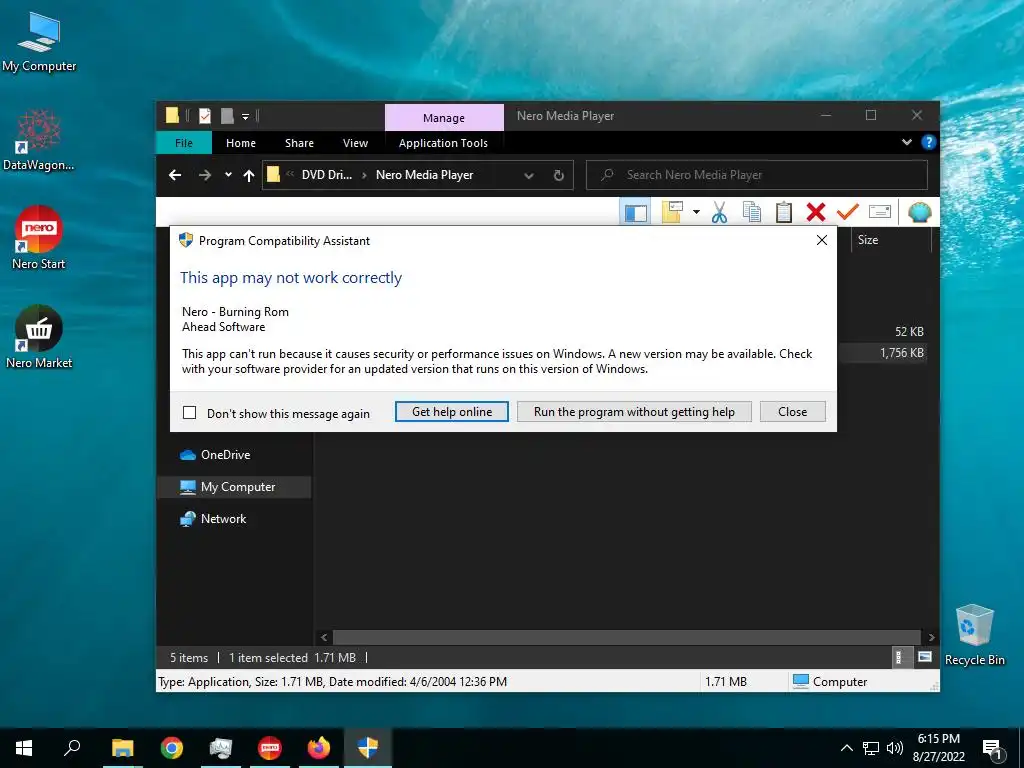Open the File tab
The width and height of the screenshot is (1024, 768).
click(x=184, y=143)
